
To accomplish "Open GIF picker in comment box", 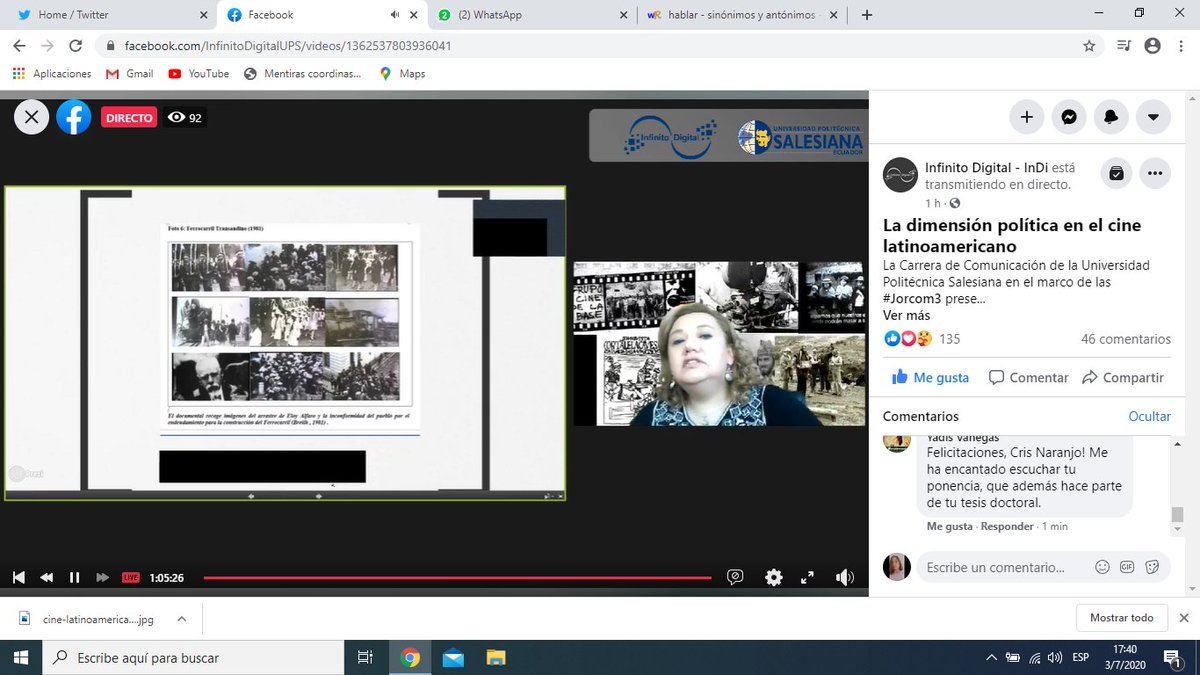I will click(1127, 567).
